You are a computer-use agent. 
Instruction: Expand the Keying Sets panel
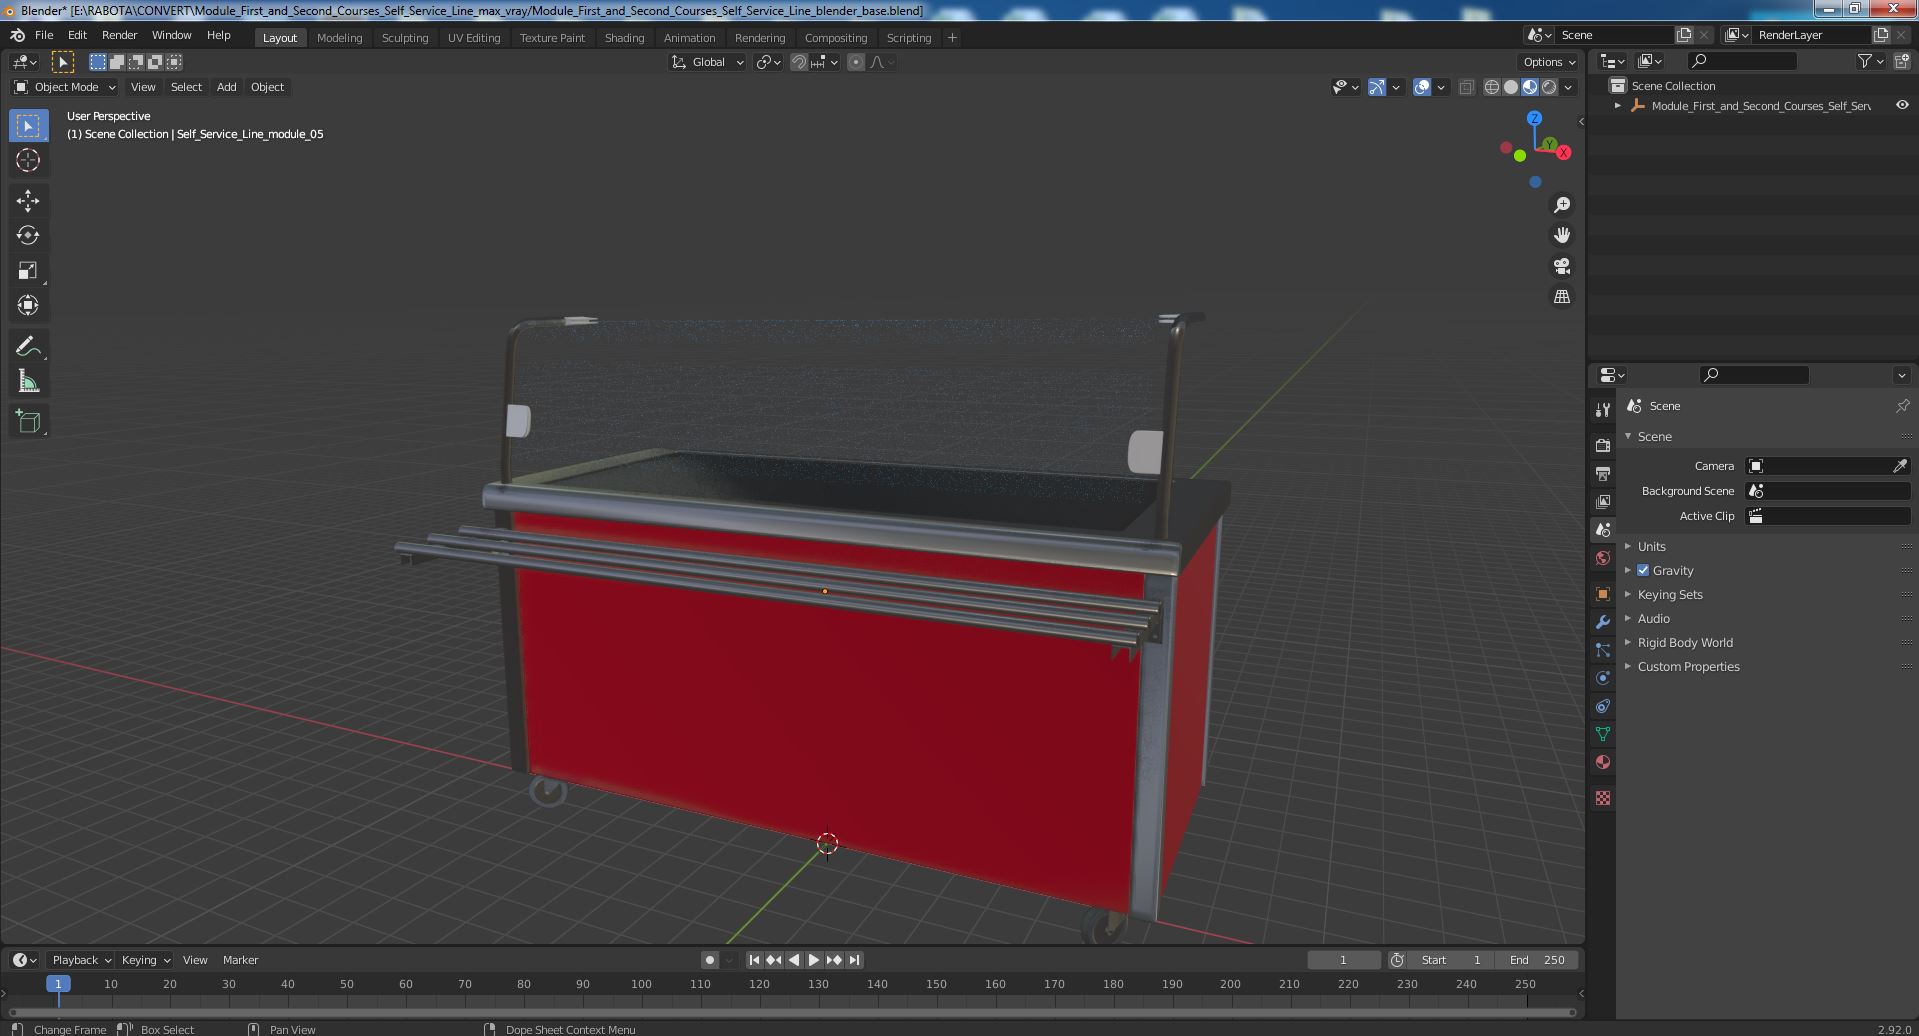1669,594
